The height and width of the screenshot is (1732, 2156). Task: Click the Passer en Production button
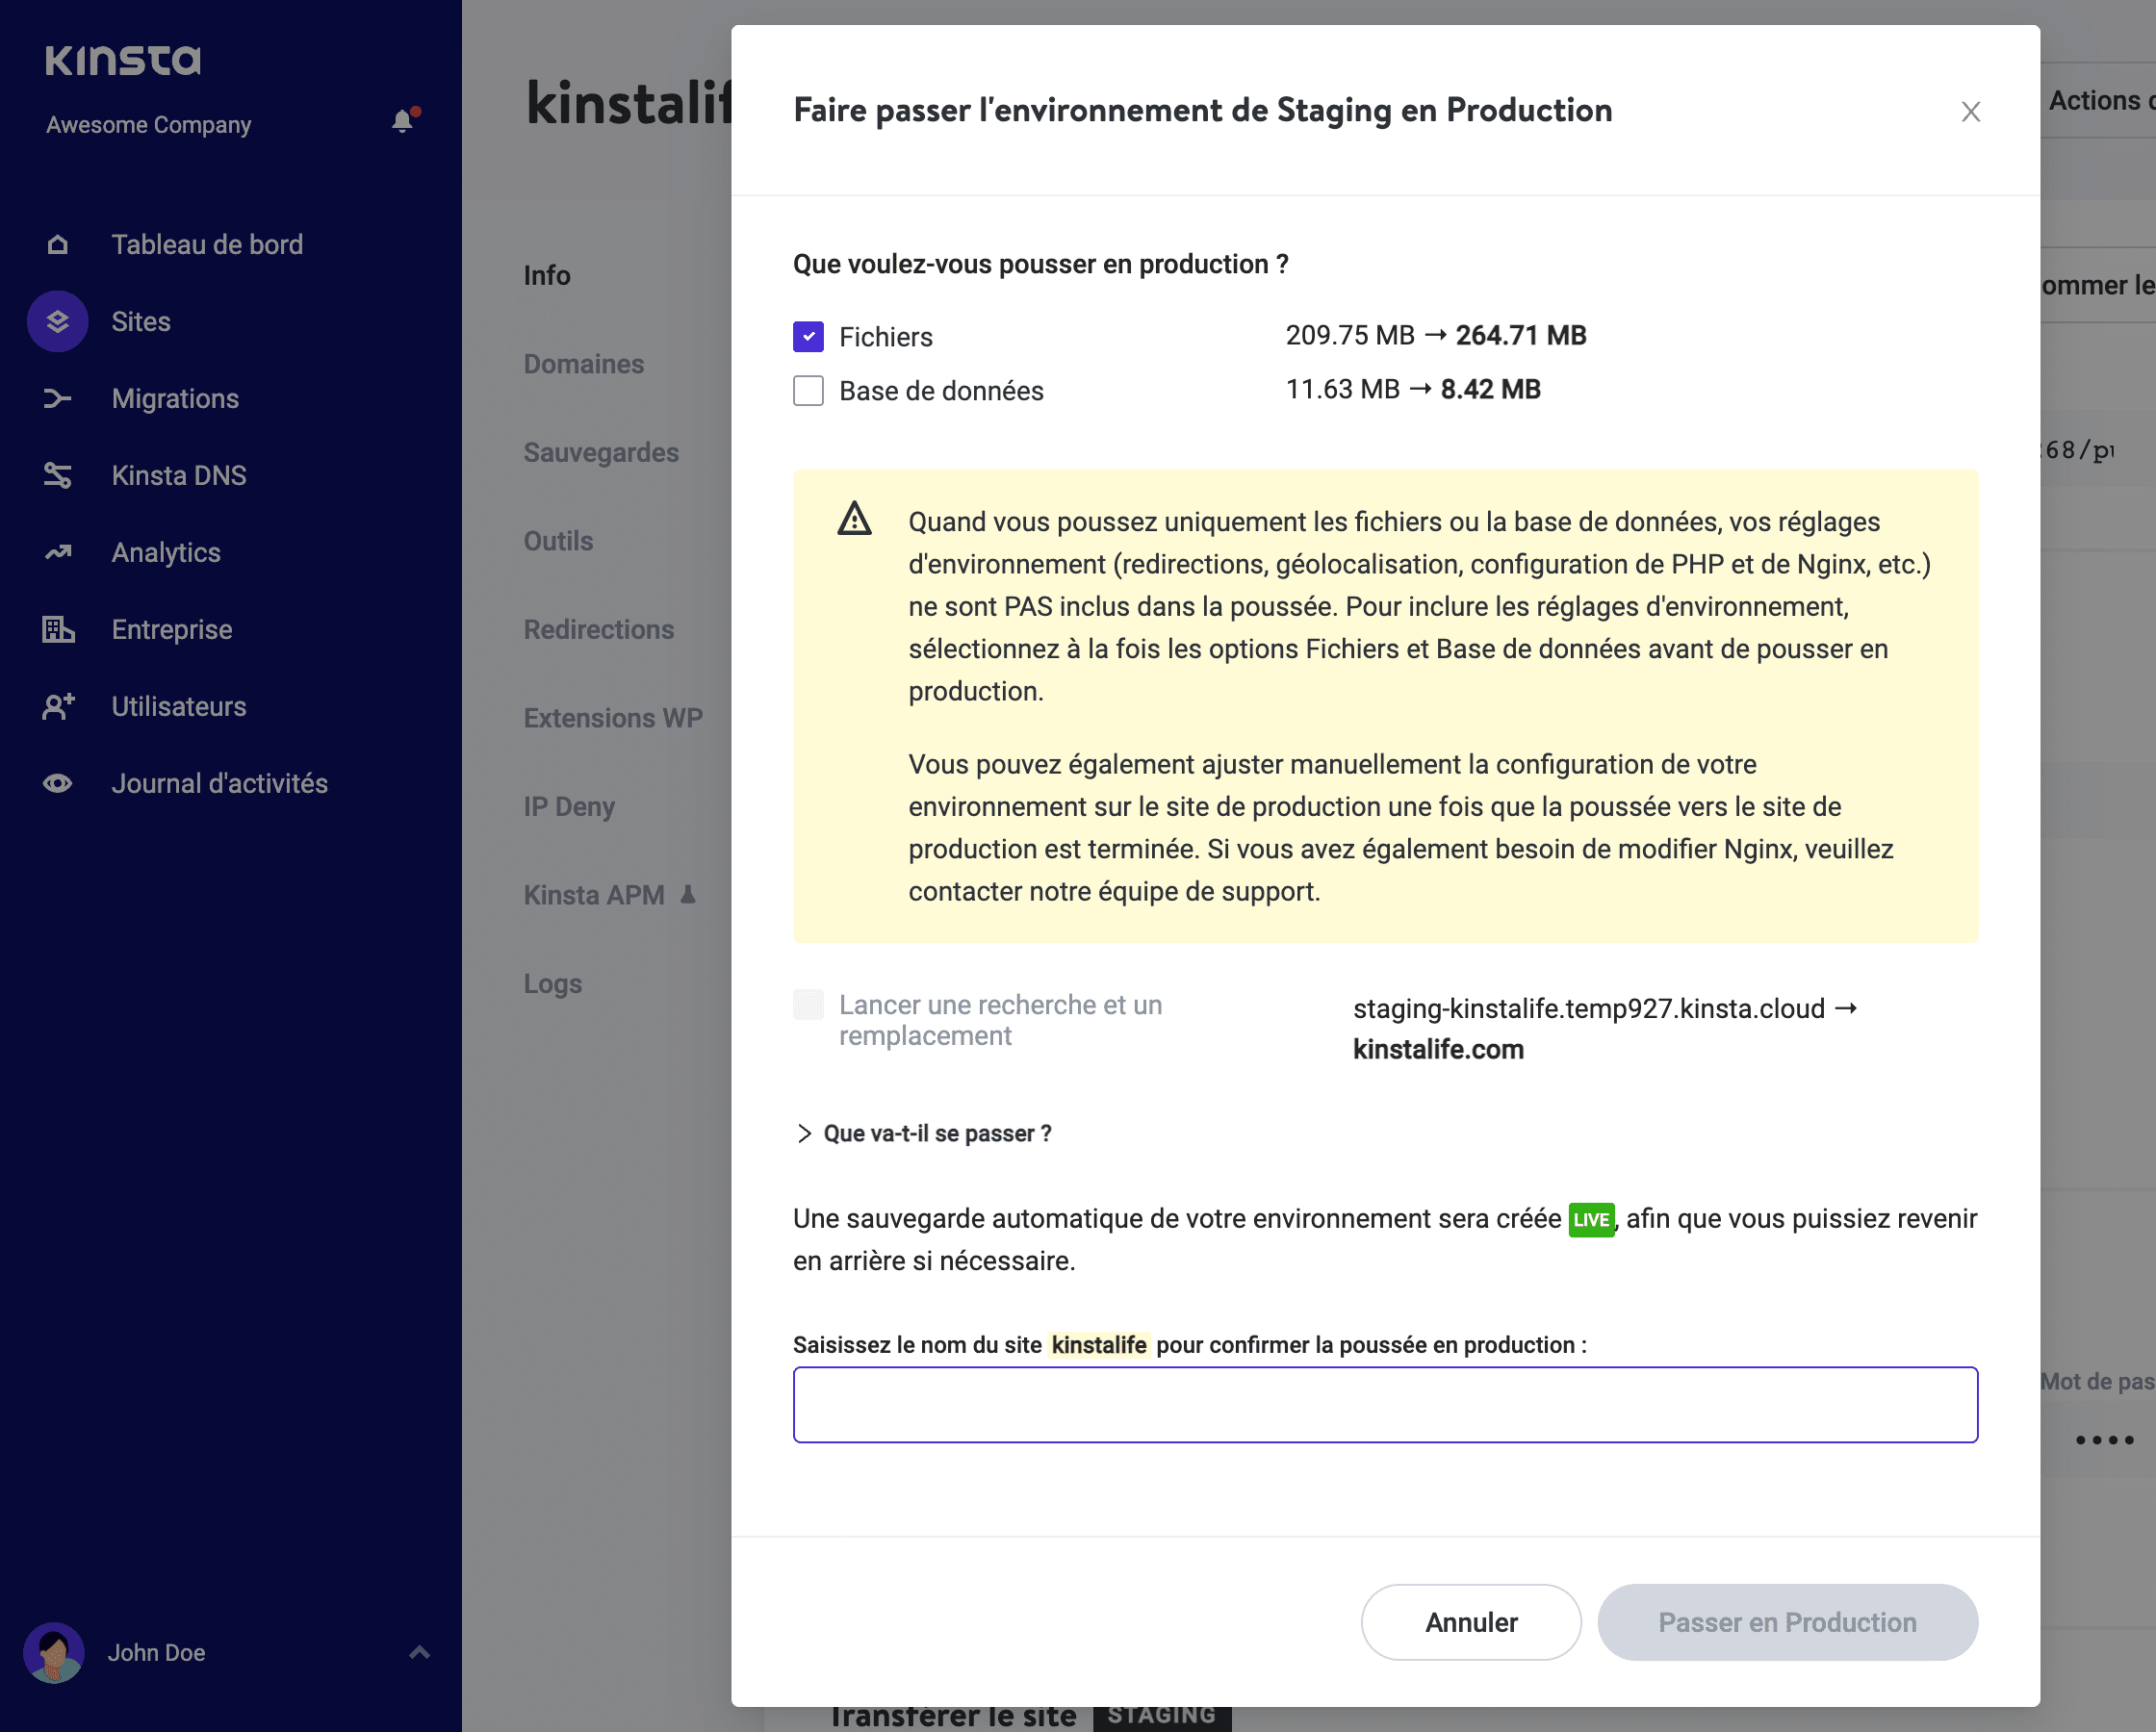1787,1622
